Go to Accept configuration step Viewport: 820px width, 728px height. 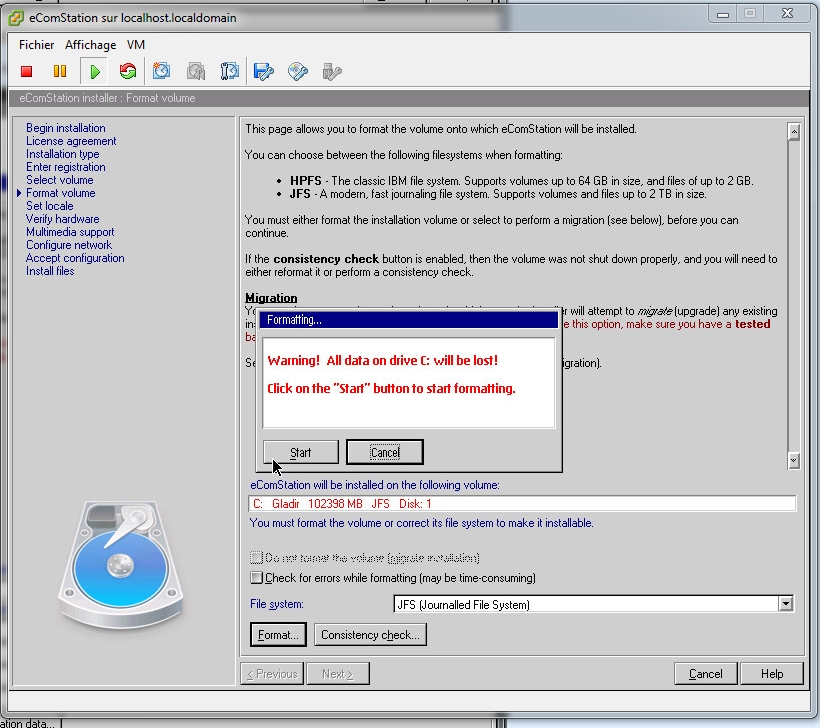tap(75, 258)
